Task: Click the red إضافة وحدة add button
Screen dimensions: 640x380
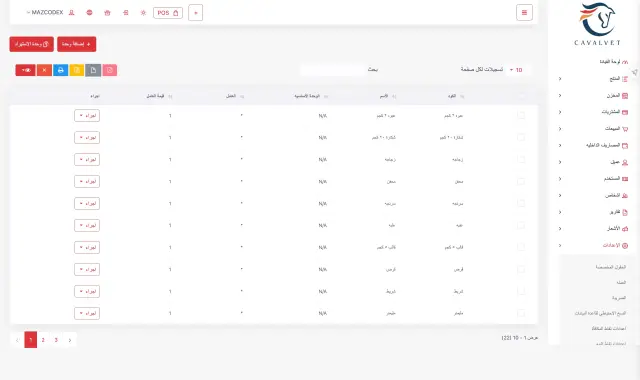Action: click(x=76, y=44)
